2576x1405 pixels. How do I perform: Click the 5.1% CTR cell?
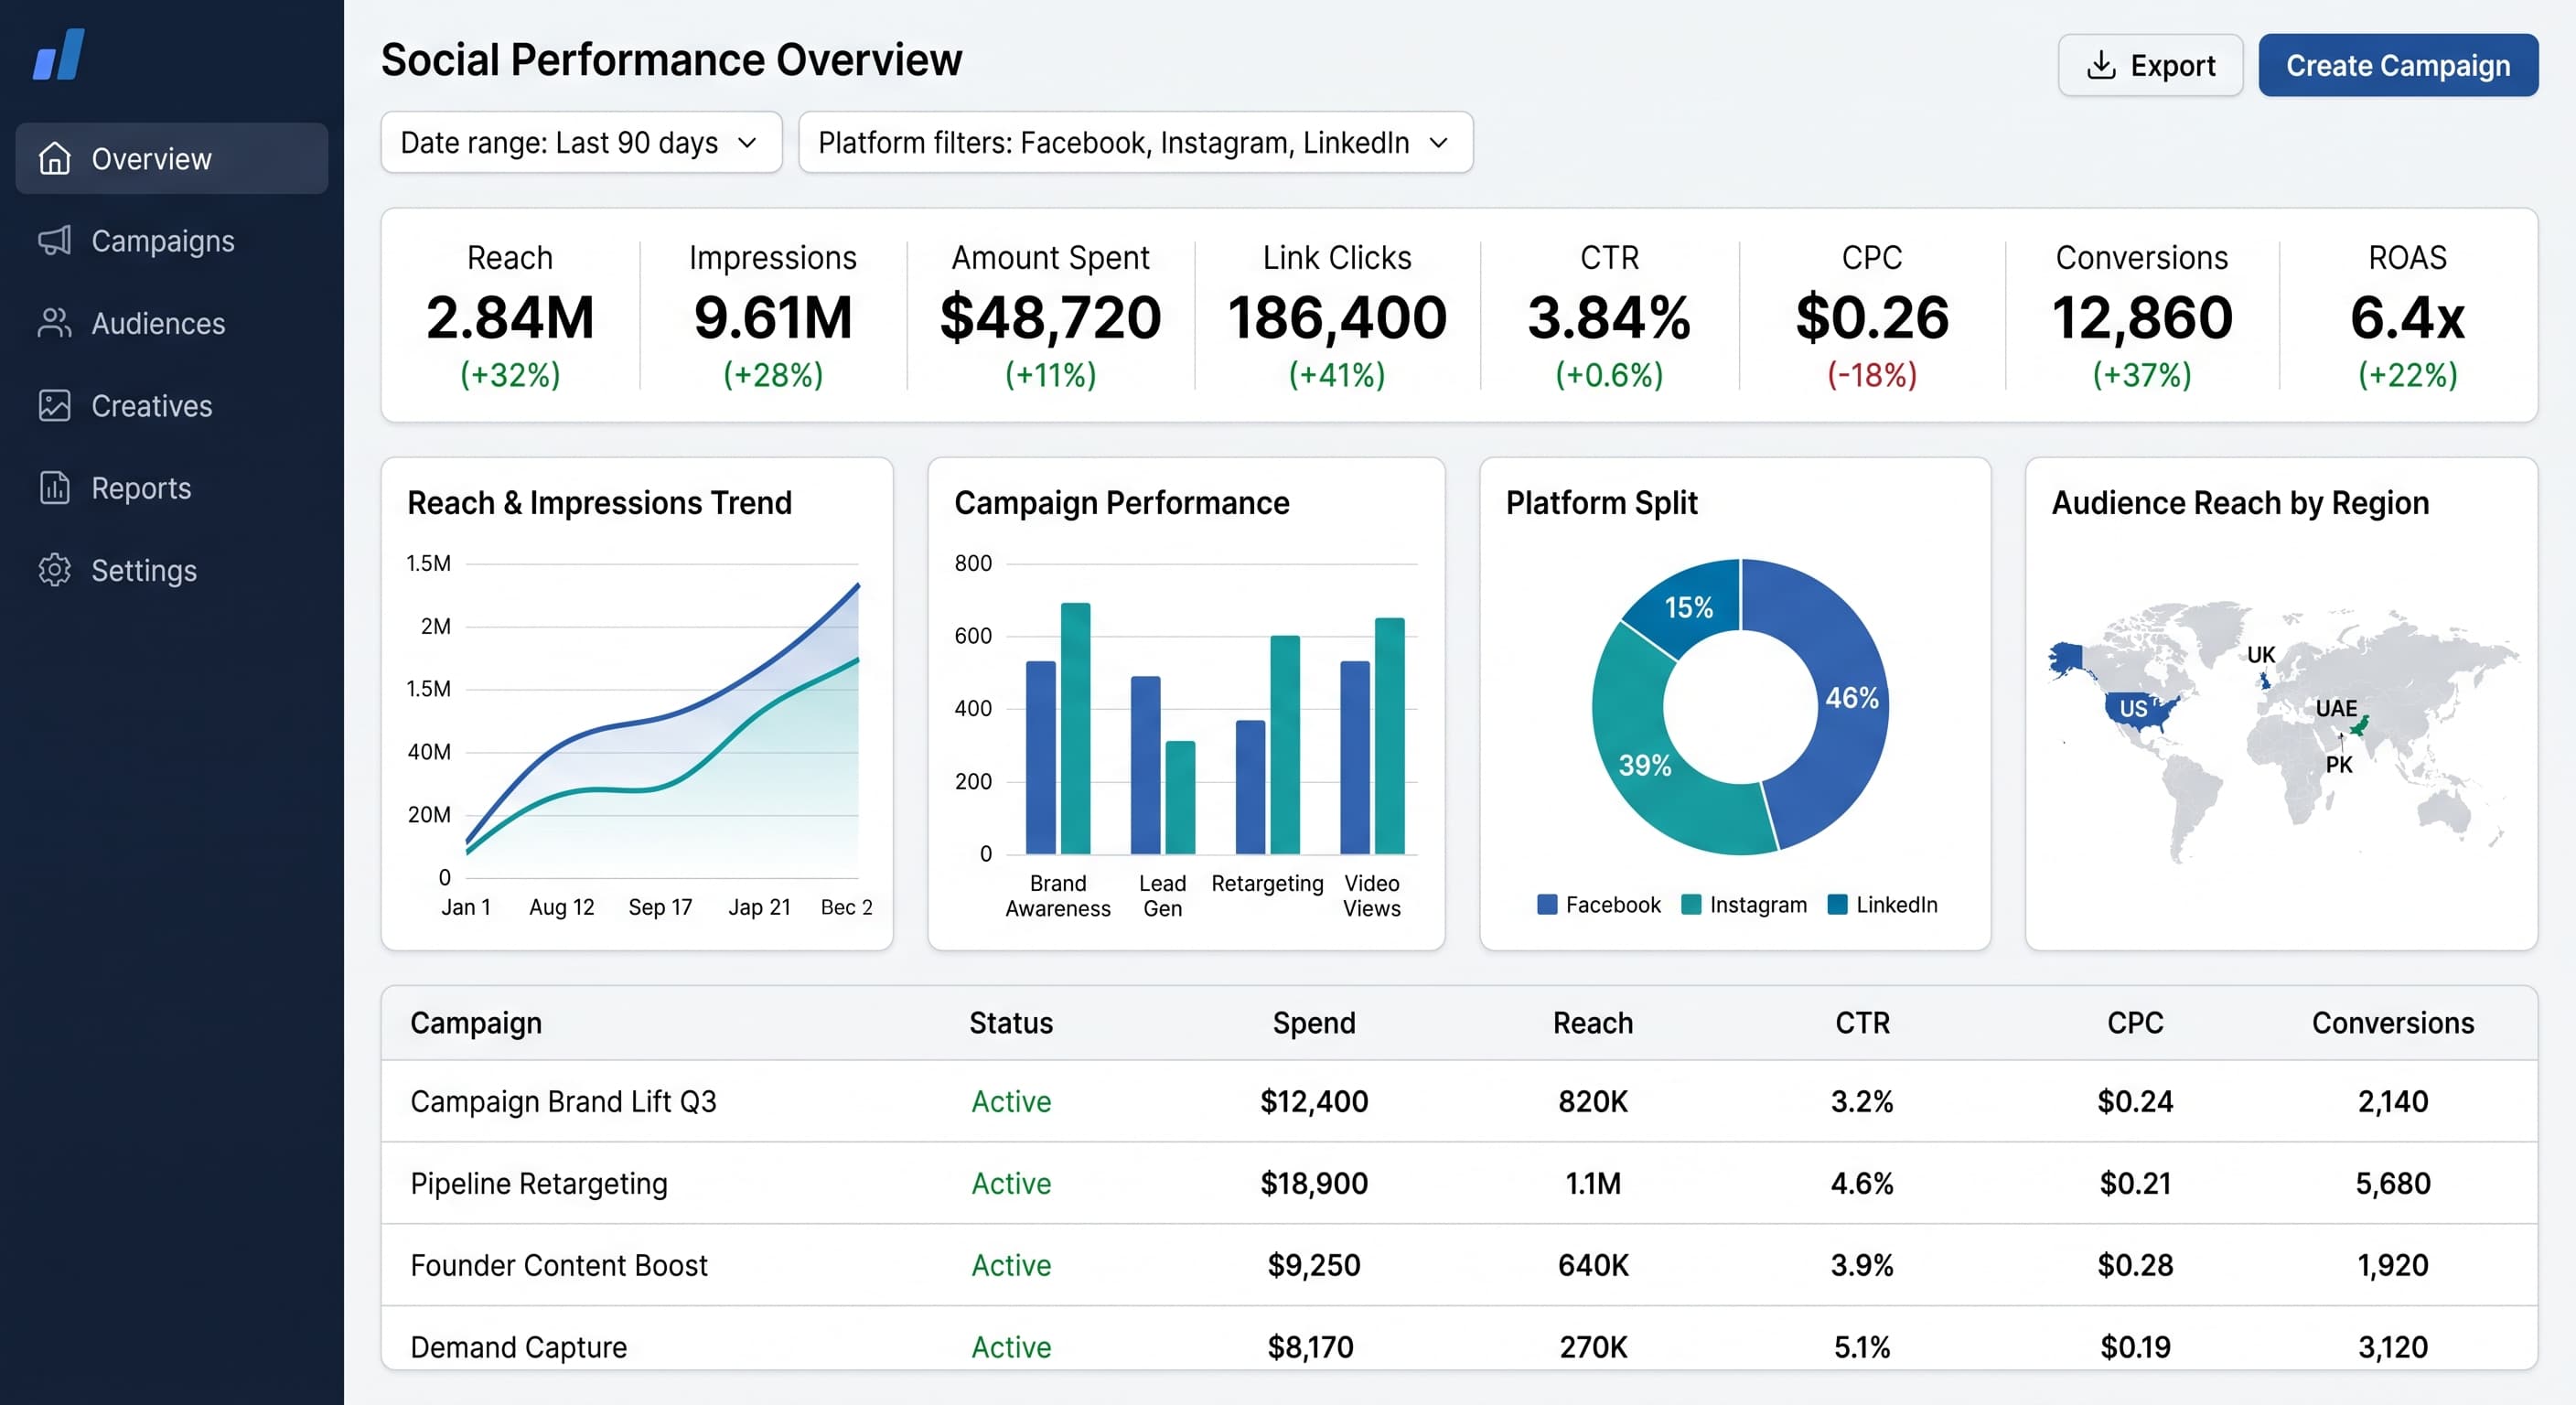coord(1862,1347)
